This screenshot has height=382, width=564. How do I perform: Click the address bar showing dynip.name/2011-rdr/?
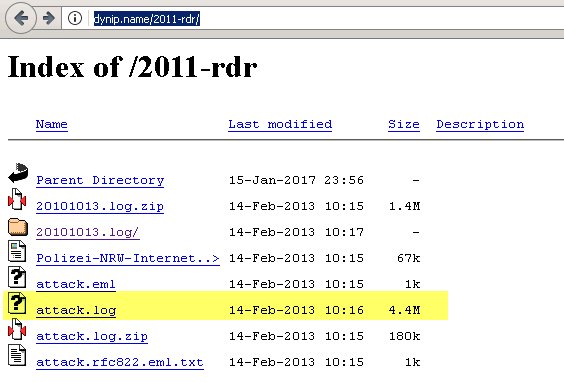324,18
